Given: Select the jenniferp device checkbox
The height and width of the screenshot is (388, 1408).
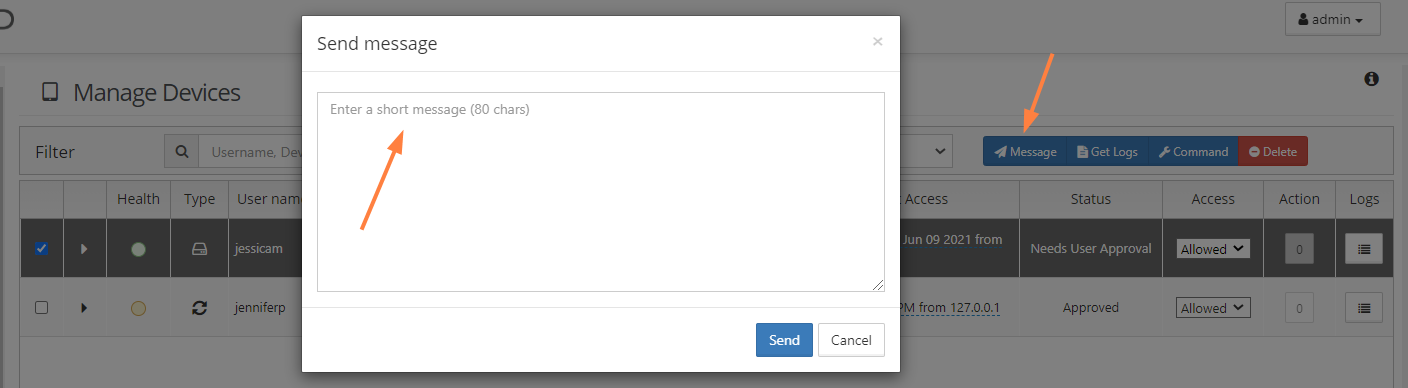Looking at the screenshot, I should point(41,308).
